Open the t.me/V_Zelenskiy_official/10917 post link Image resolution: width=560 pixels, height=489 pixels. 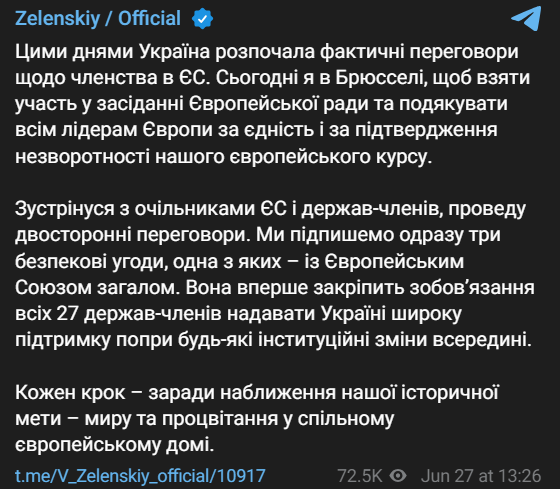140,476
